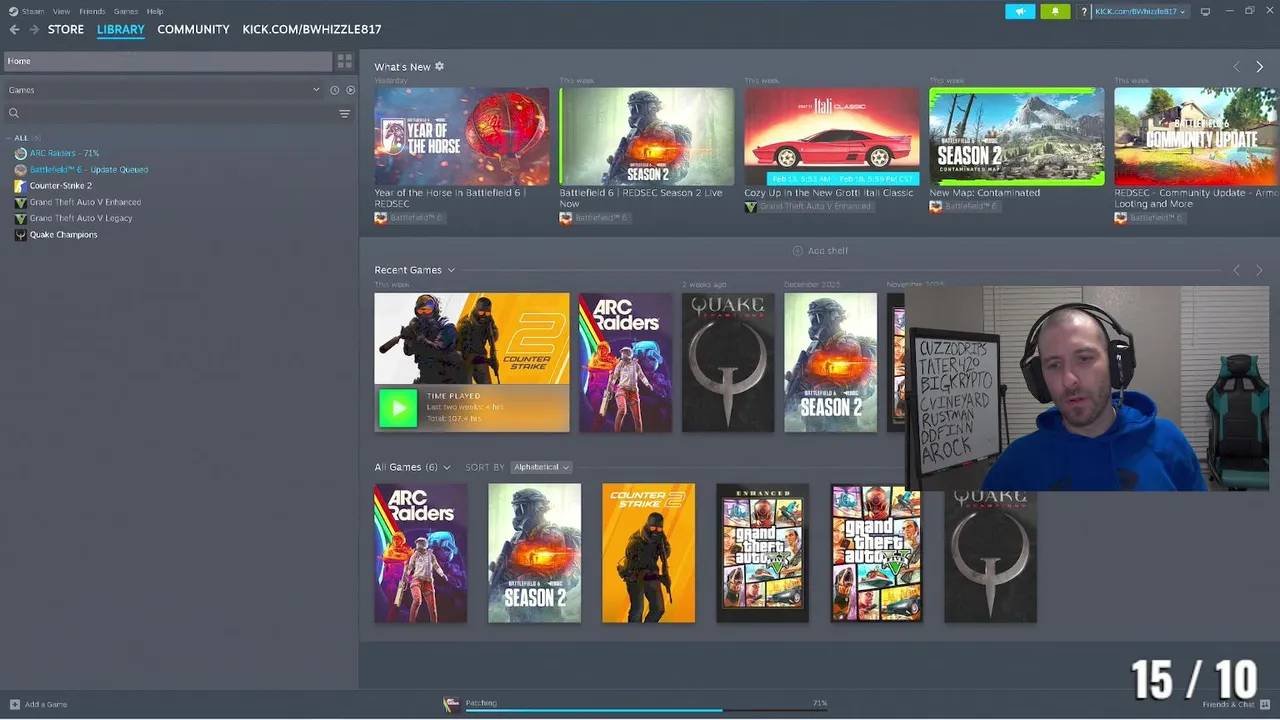Go back with the left arrow navigation icon
1280x720 pixels.
(14, 29)
